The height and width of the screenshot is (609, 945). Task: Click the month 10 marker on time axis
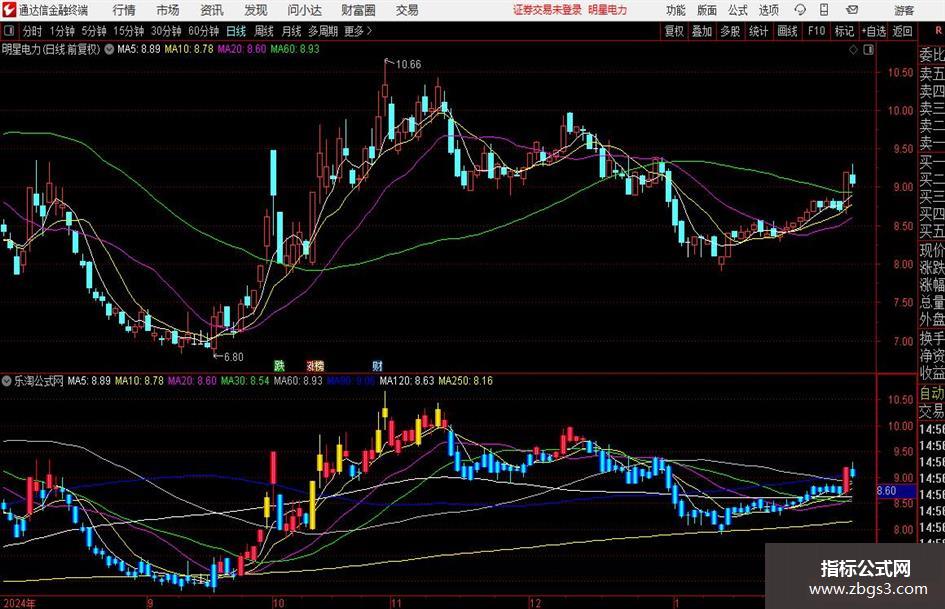pyautogui.click(x=278, y=603)
